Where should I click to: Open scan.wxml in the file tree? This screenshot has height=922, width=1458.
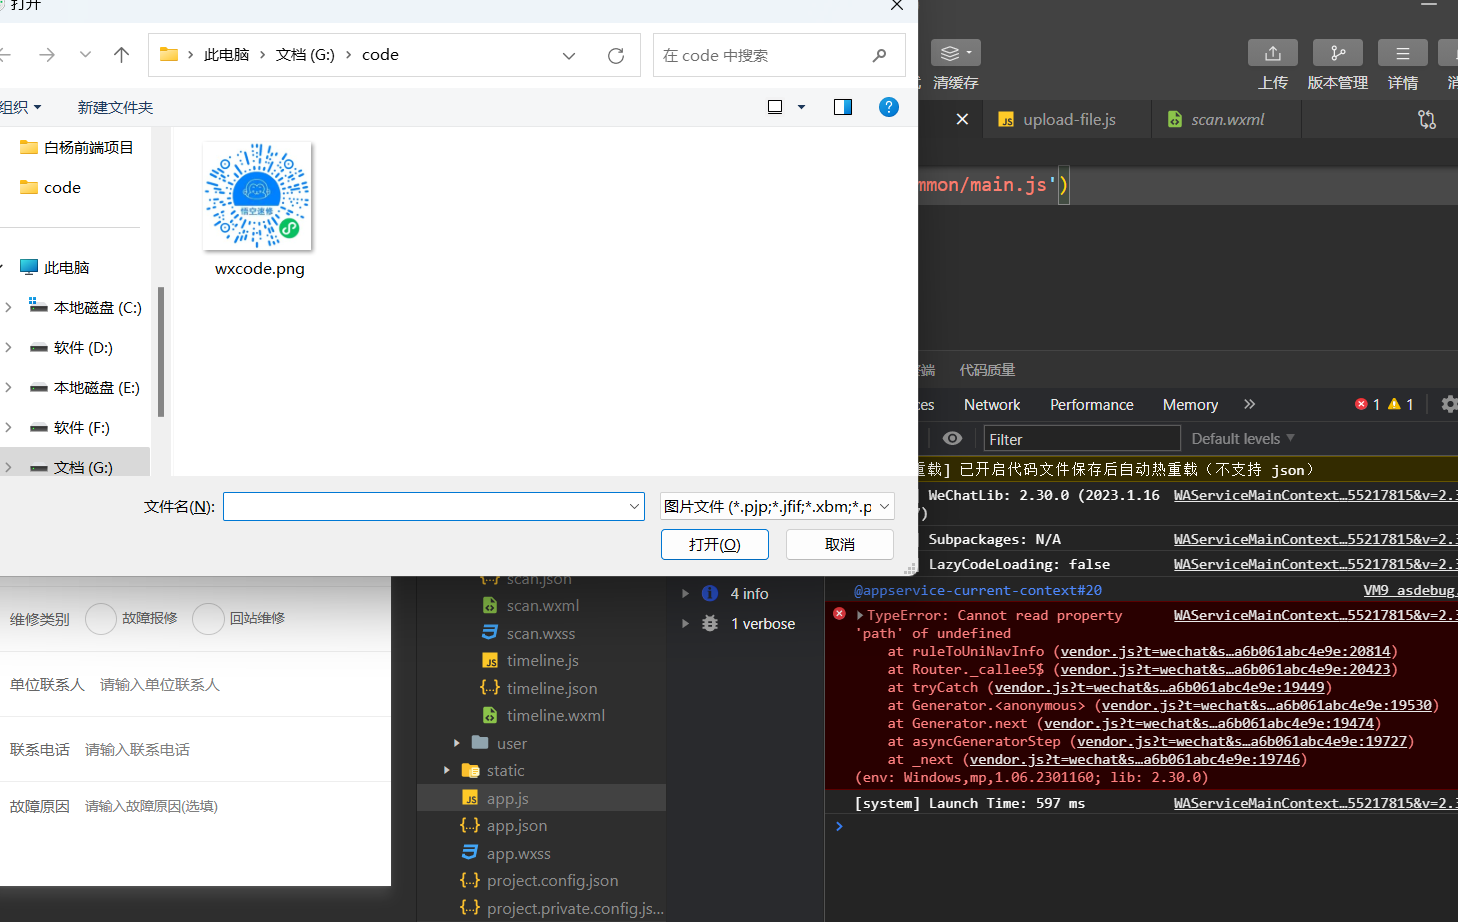tap(543, 605)
